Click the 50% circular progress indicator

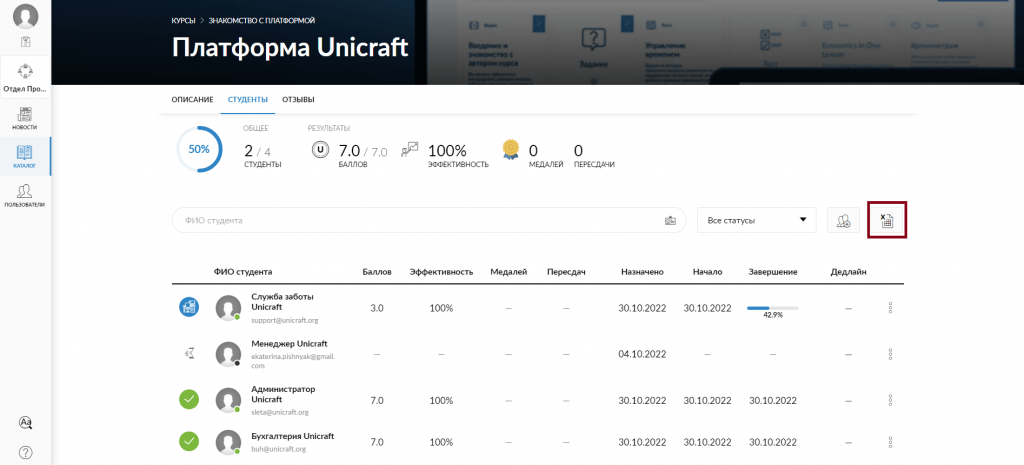coord(199,149)
